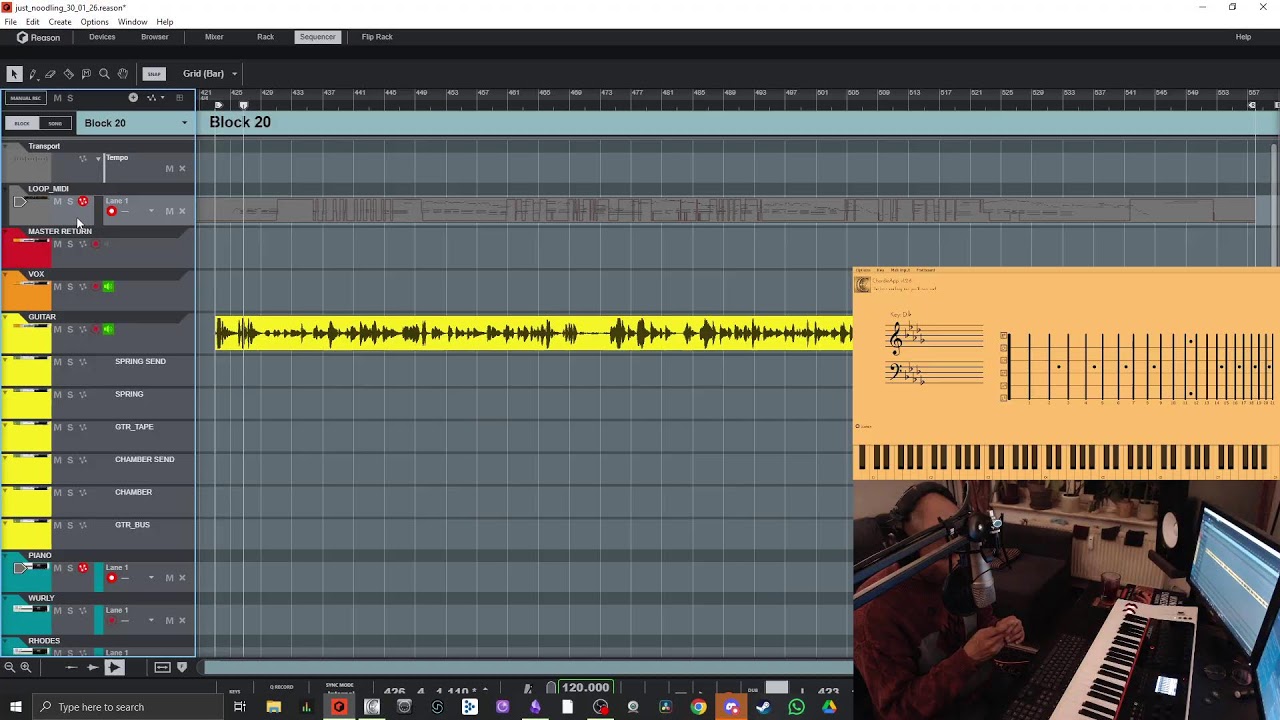
Task: Open the File menu
Action: [x=10, y=22]
